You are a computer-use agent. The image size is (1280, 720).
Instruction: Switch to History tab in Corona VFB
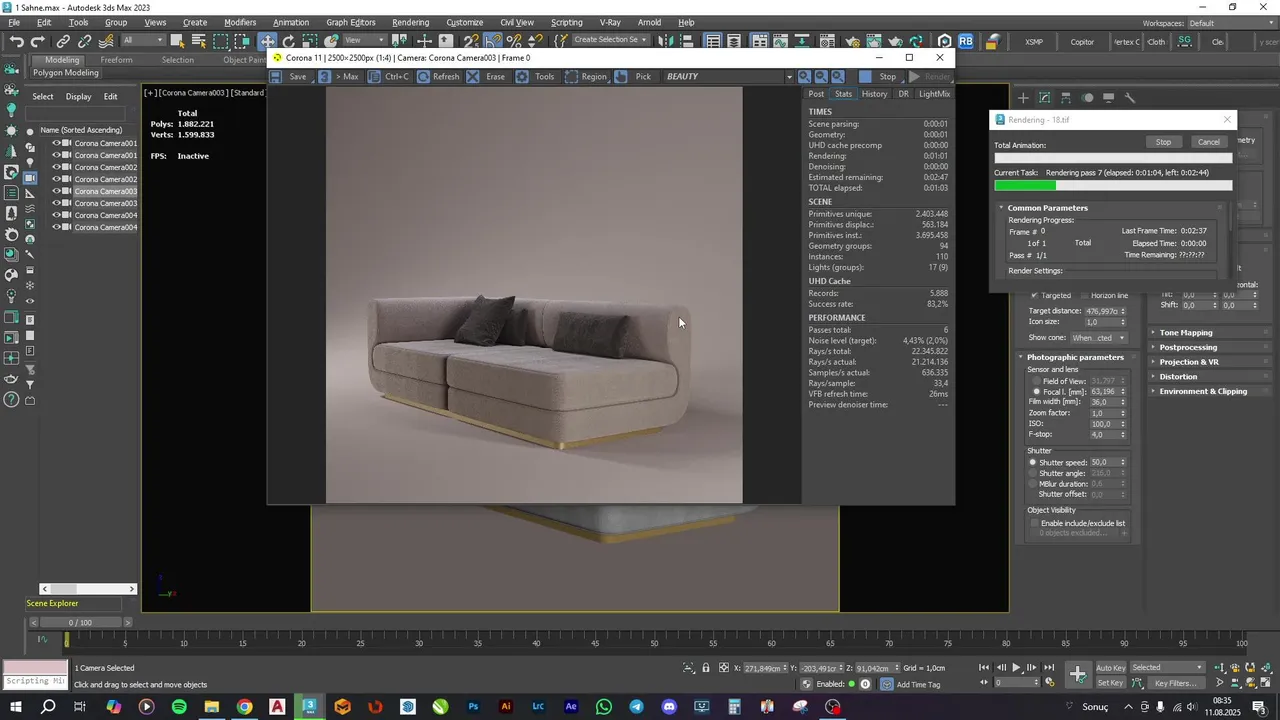pyautogui.click(x=874, y=94)
